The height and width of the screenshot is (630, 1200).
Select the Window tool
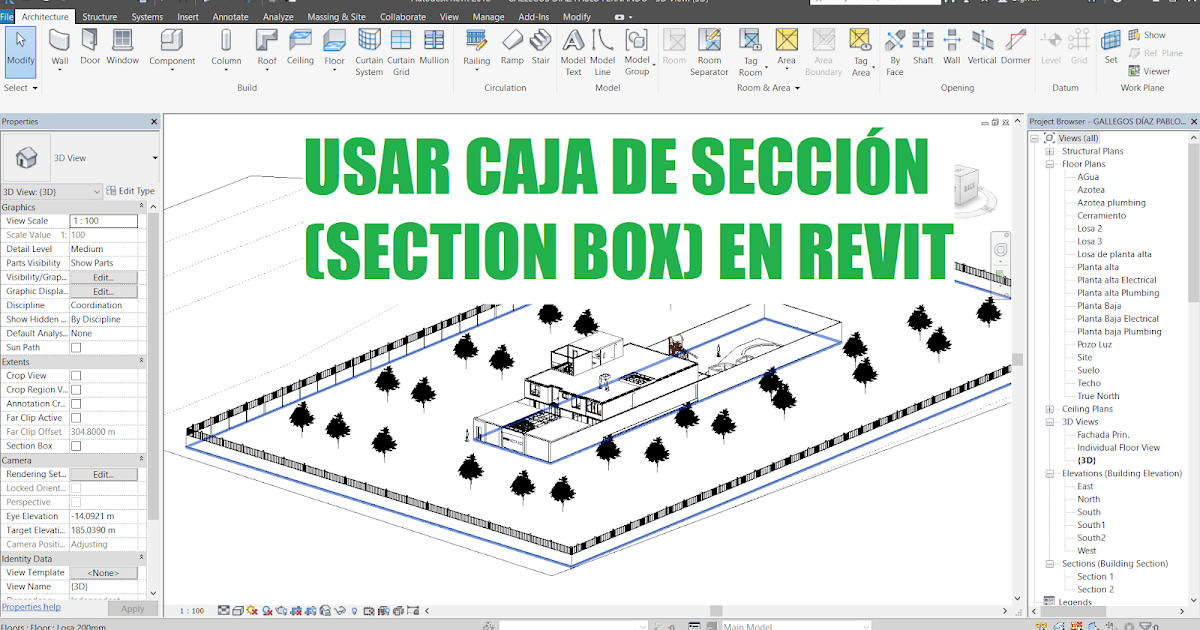(x=122, y=50)
